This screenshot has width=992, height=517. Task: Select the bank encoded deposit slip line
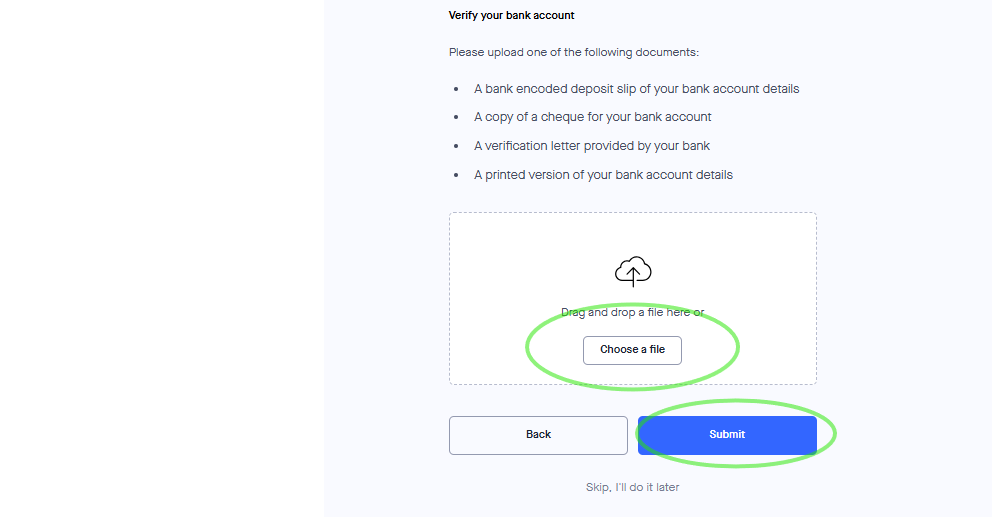(636, 89)
